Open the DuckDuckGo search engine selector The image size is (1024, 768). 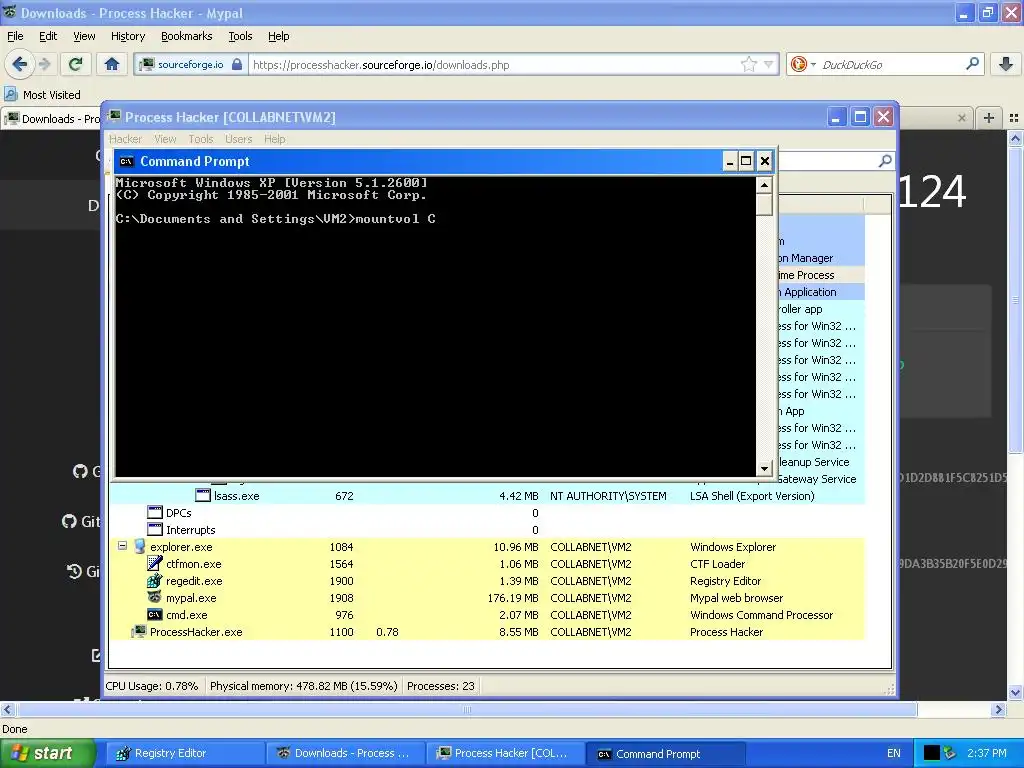coord(802,64)
